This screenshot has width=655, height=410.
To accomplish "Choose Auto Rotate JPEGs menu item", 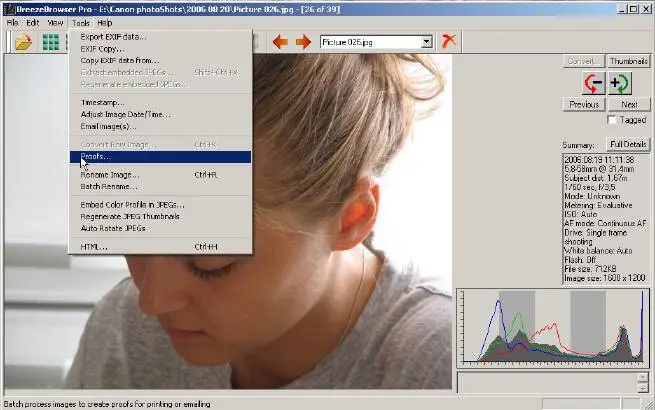I will pyautogui.click(x=160, y=228).
